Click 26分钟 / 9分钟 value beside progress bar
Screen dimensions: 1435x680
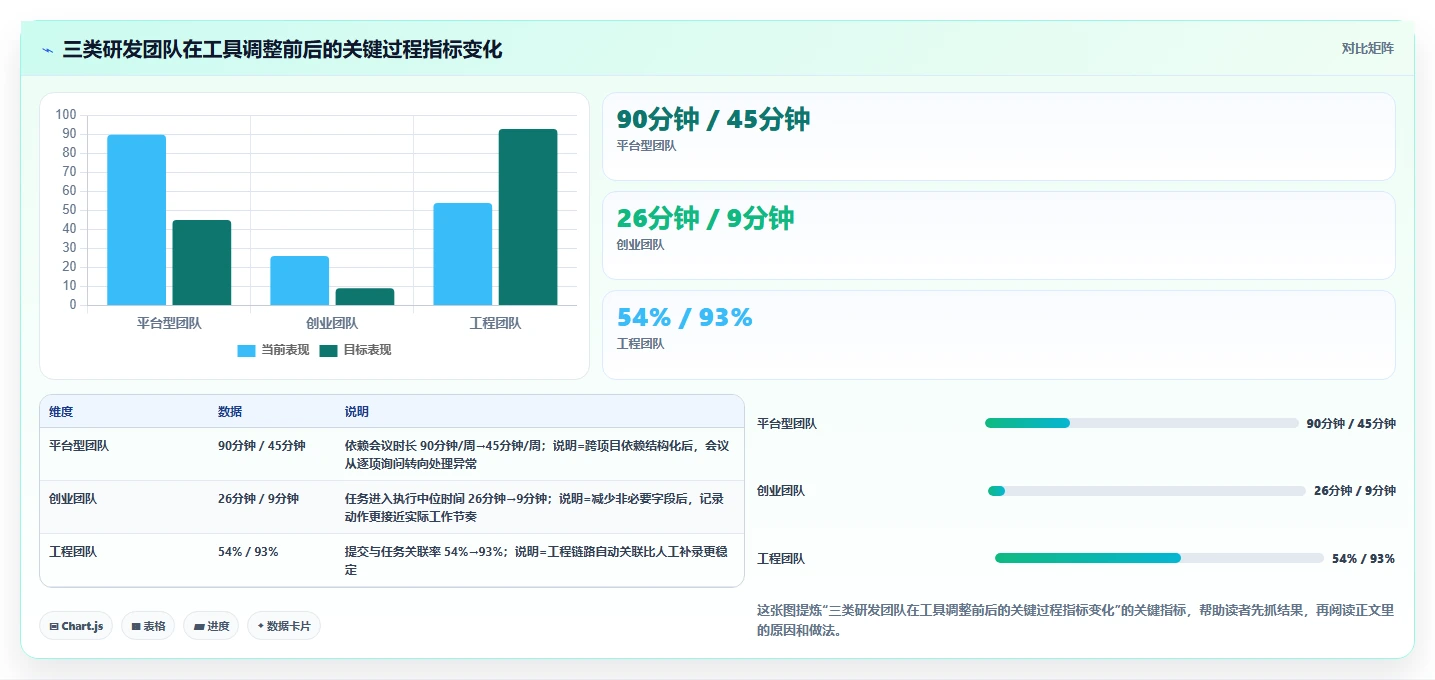[x=1355, y=491]
